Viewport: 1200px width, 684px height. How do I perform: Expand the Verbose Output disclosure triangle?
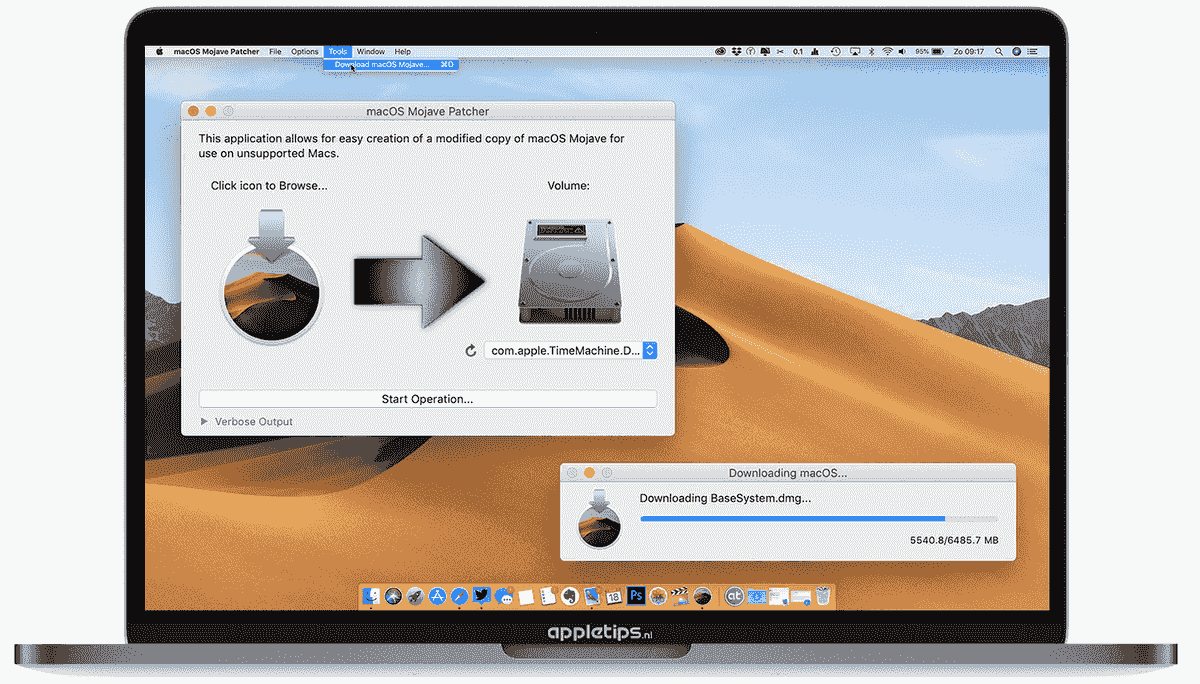205,421
